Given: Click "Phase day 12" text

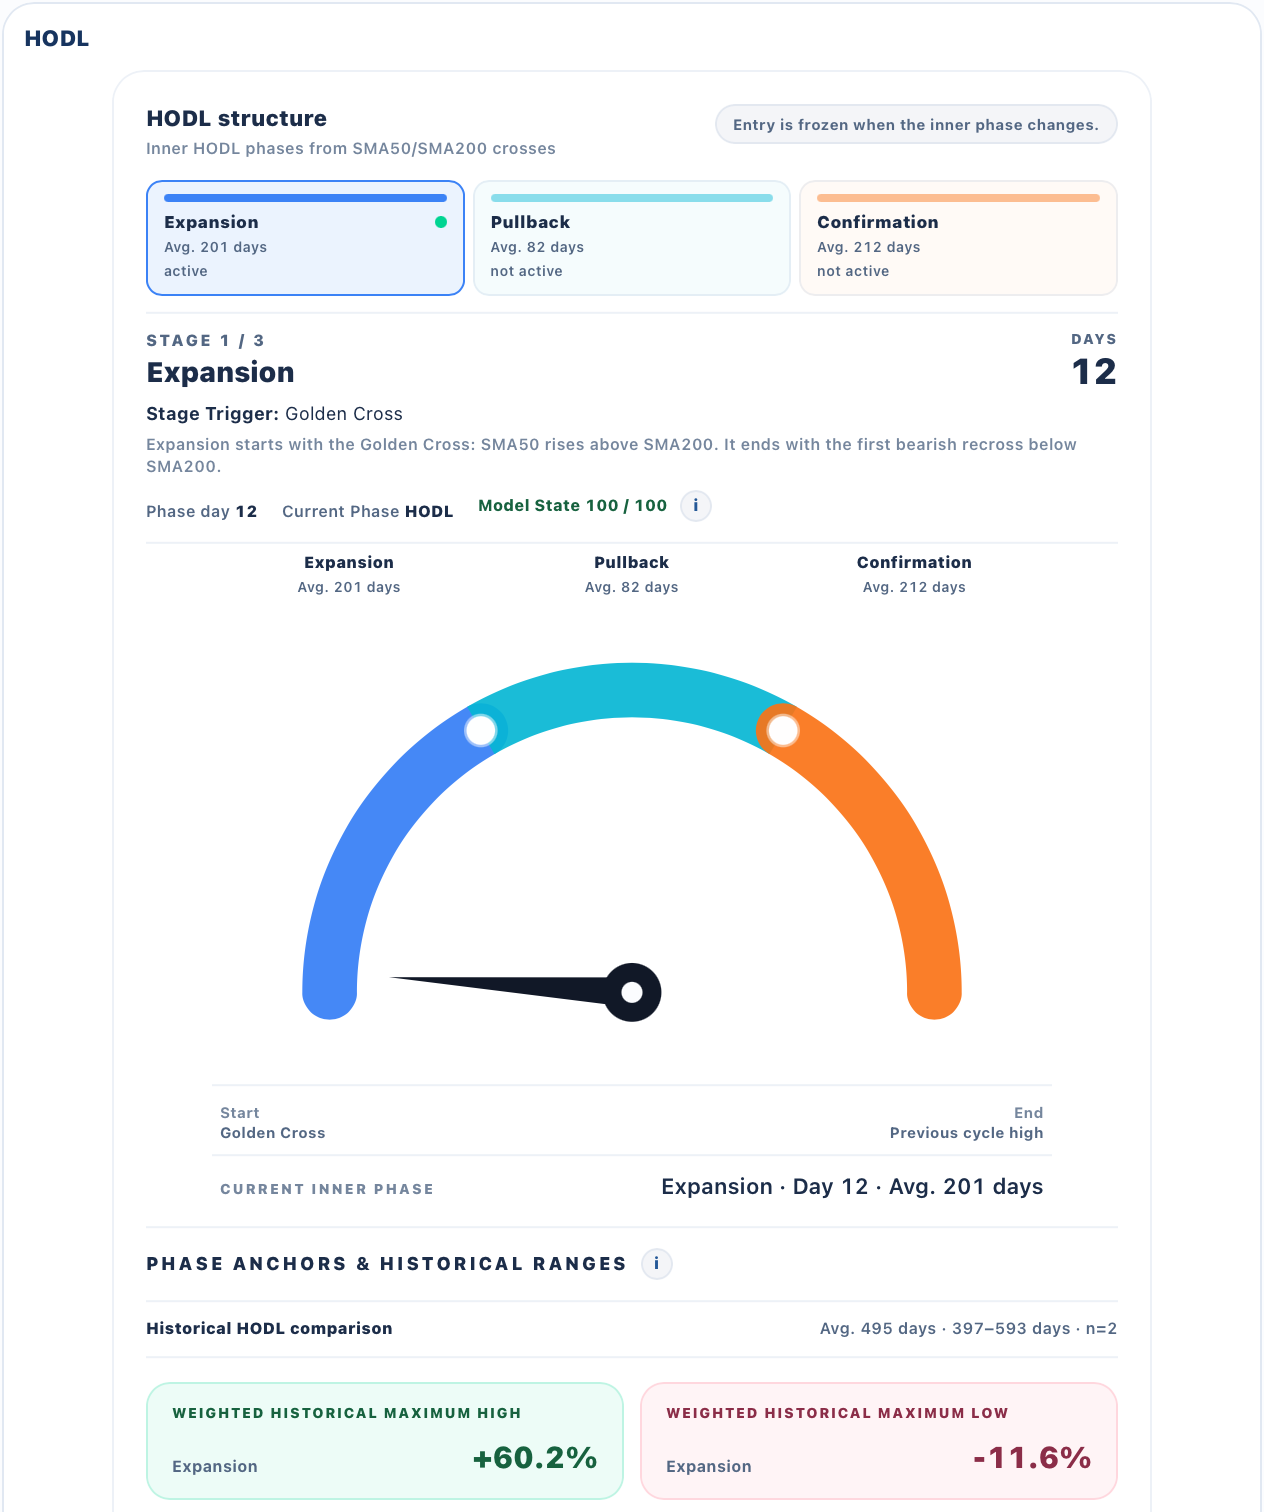Looking at the screenshot, I should pyautogui.click(x=202, y=512).
